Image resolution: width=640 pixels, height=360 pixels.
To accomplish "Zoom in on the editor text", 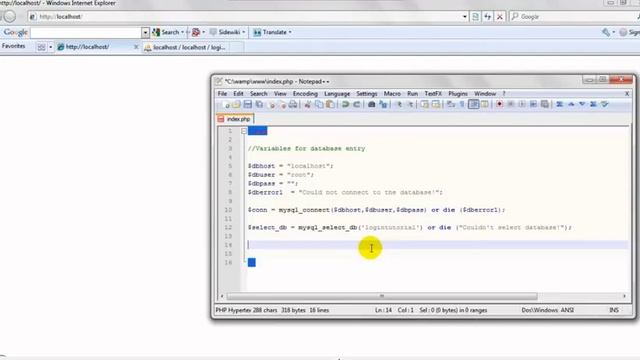I will (399, 104).
